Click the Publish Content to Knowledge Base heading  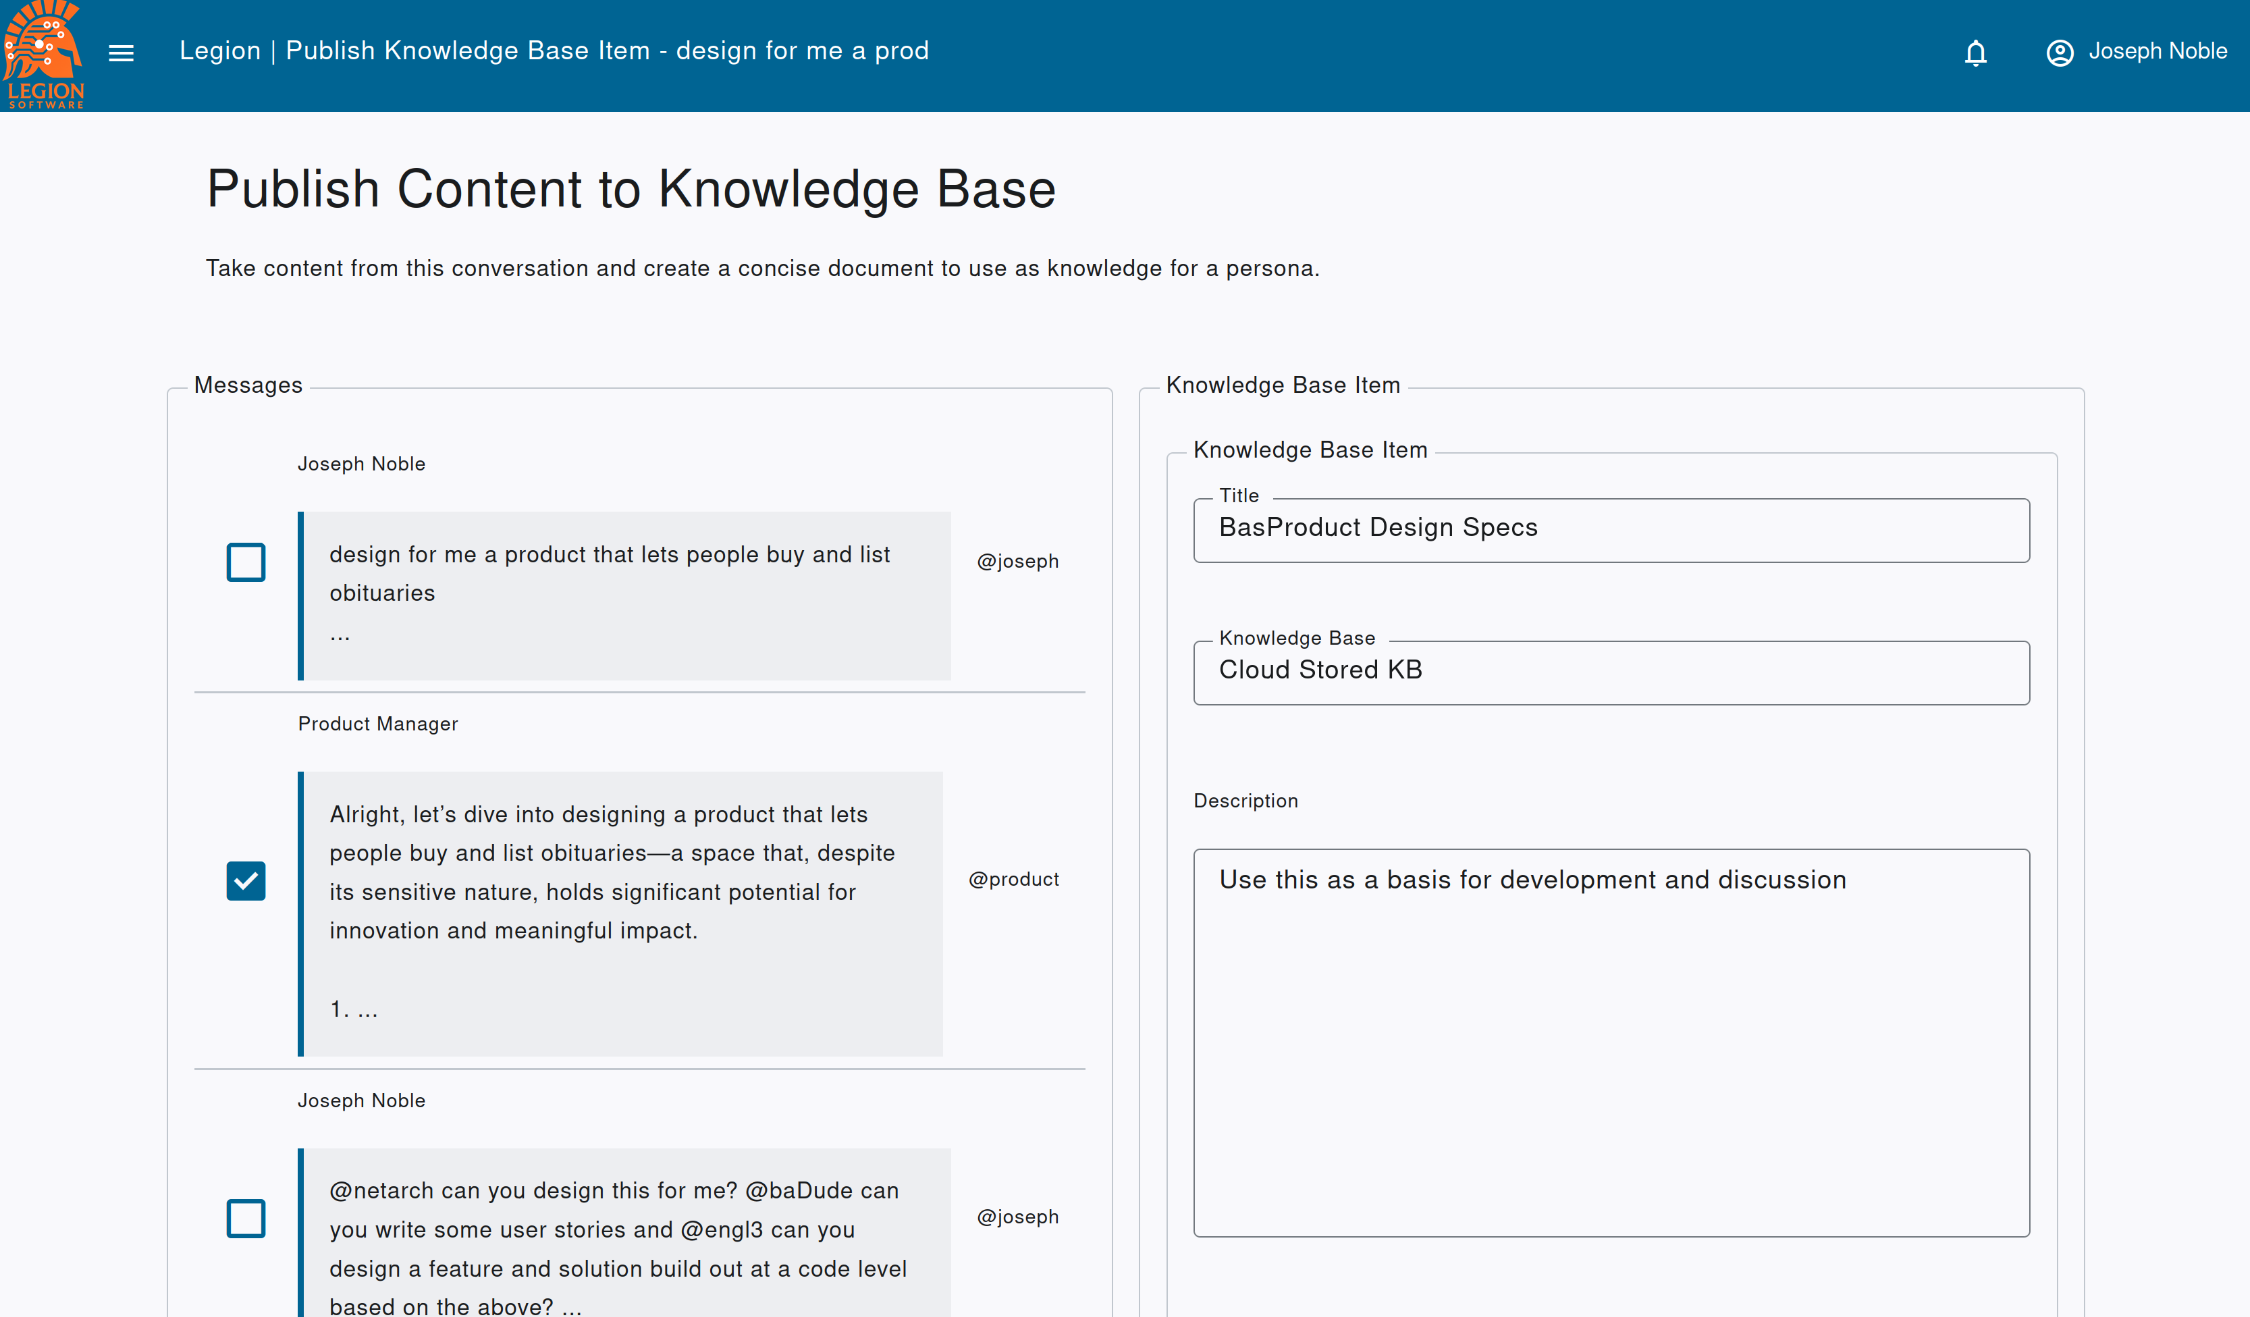tap(631, 189)
